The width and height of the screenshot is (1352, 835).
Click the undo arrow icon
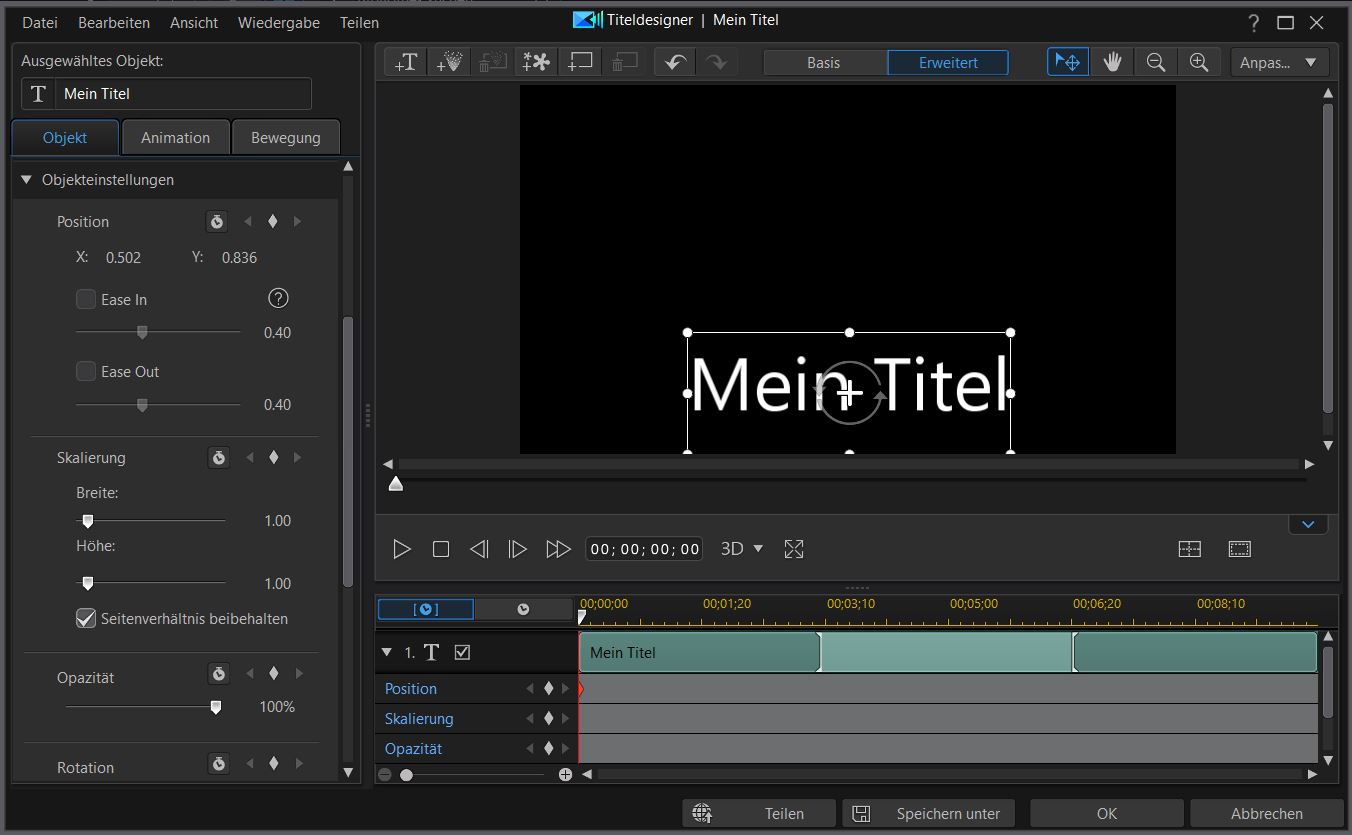coord(675,62)
